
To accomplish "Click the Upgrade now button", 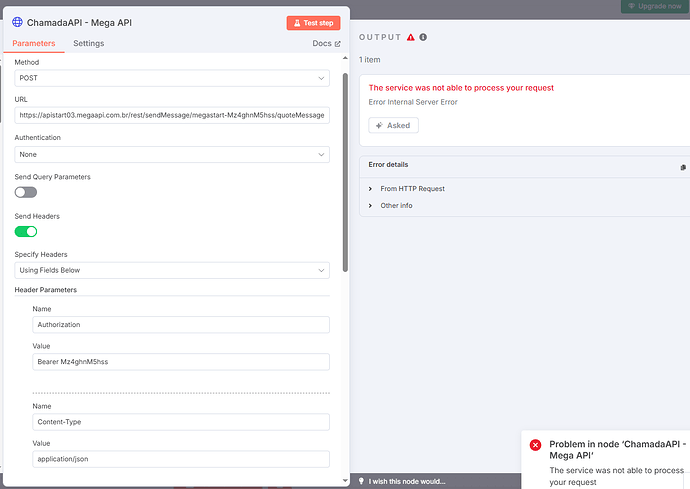I will (x=654, y=6).
